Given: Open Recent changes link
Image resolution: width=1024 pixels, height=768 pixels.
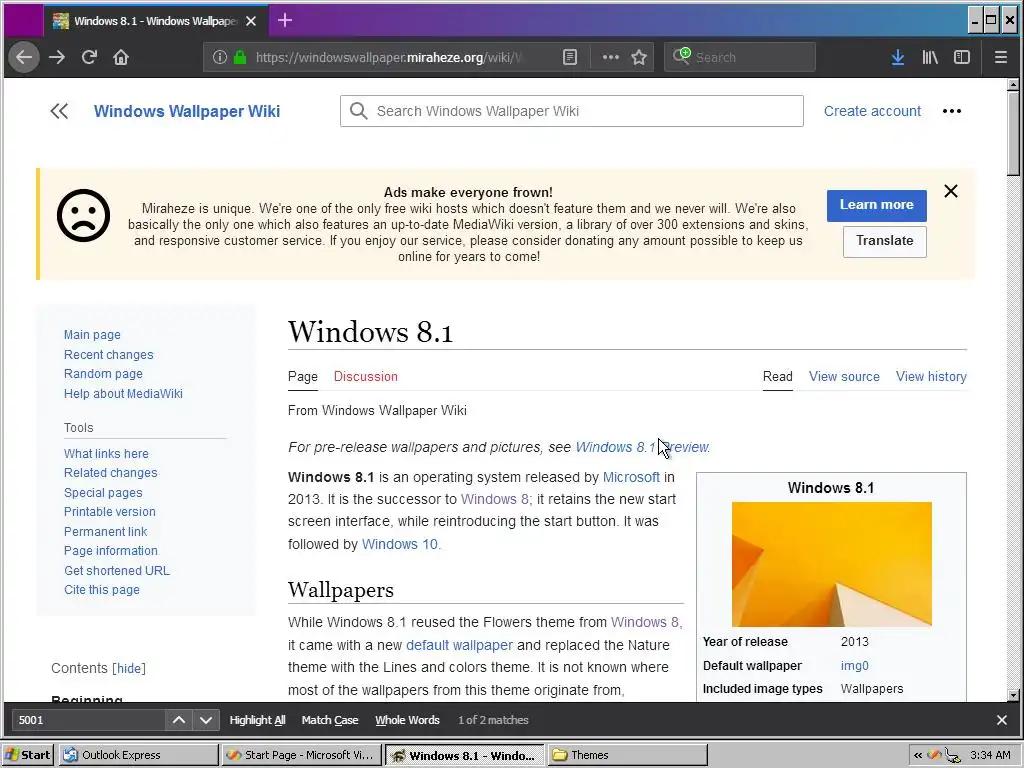Looking at the screenshot, I should [108, 355].
